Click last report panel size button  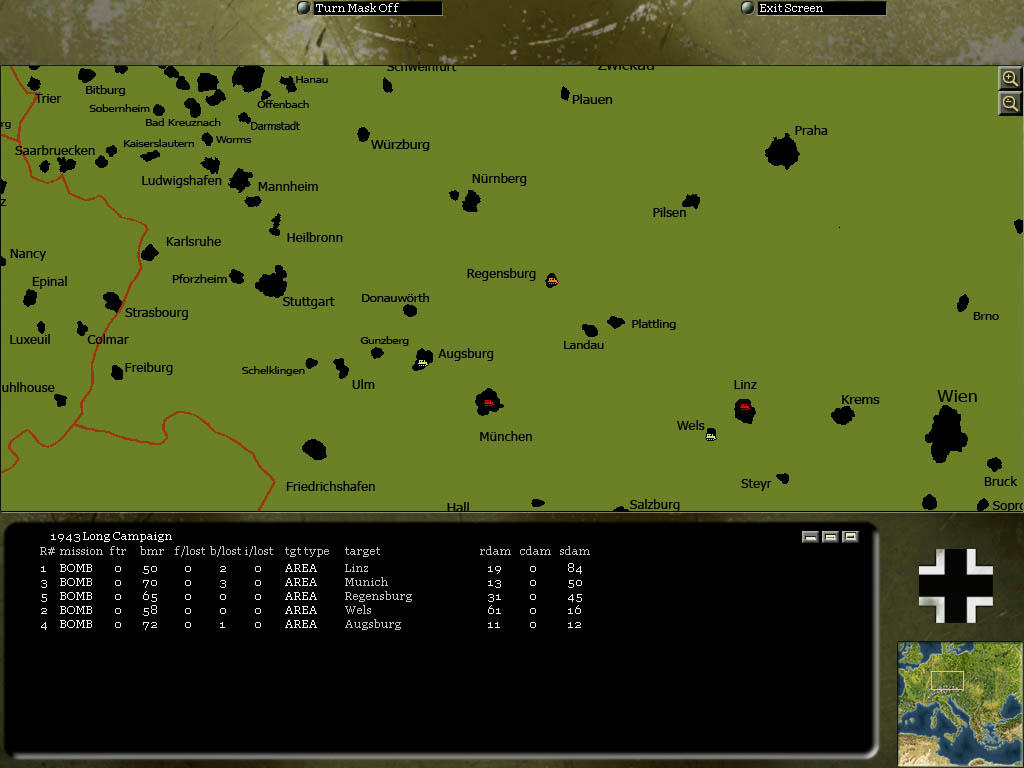(x=850, y=537)
